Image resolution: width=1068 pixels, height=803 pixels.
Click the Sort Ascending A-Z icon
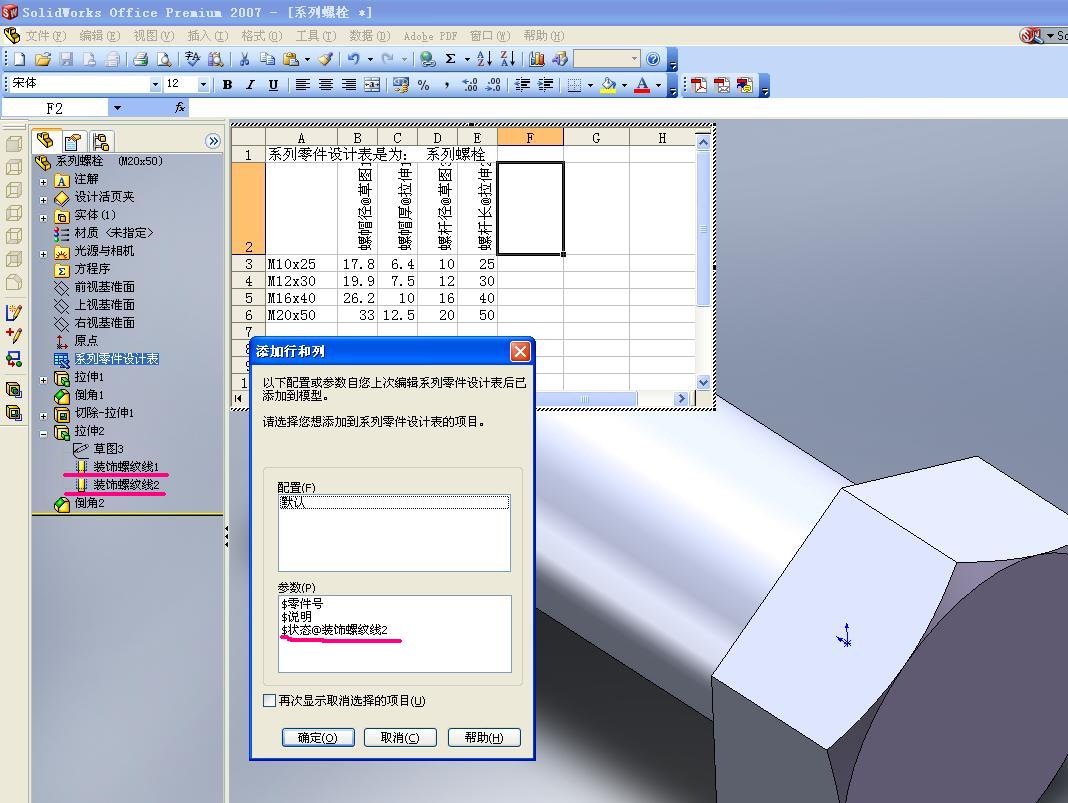[x=484, y=60]
